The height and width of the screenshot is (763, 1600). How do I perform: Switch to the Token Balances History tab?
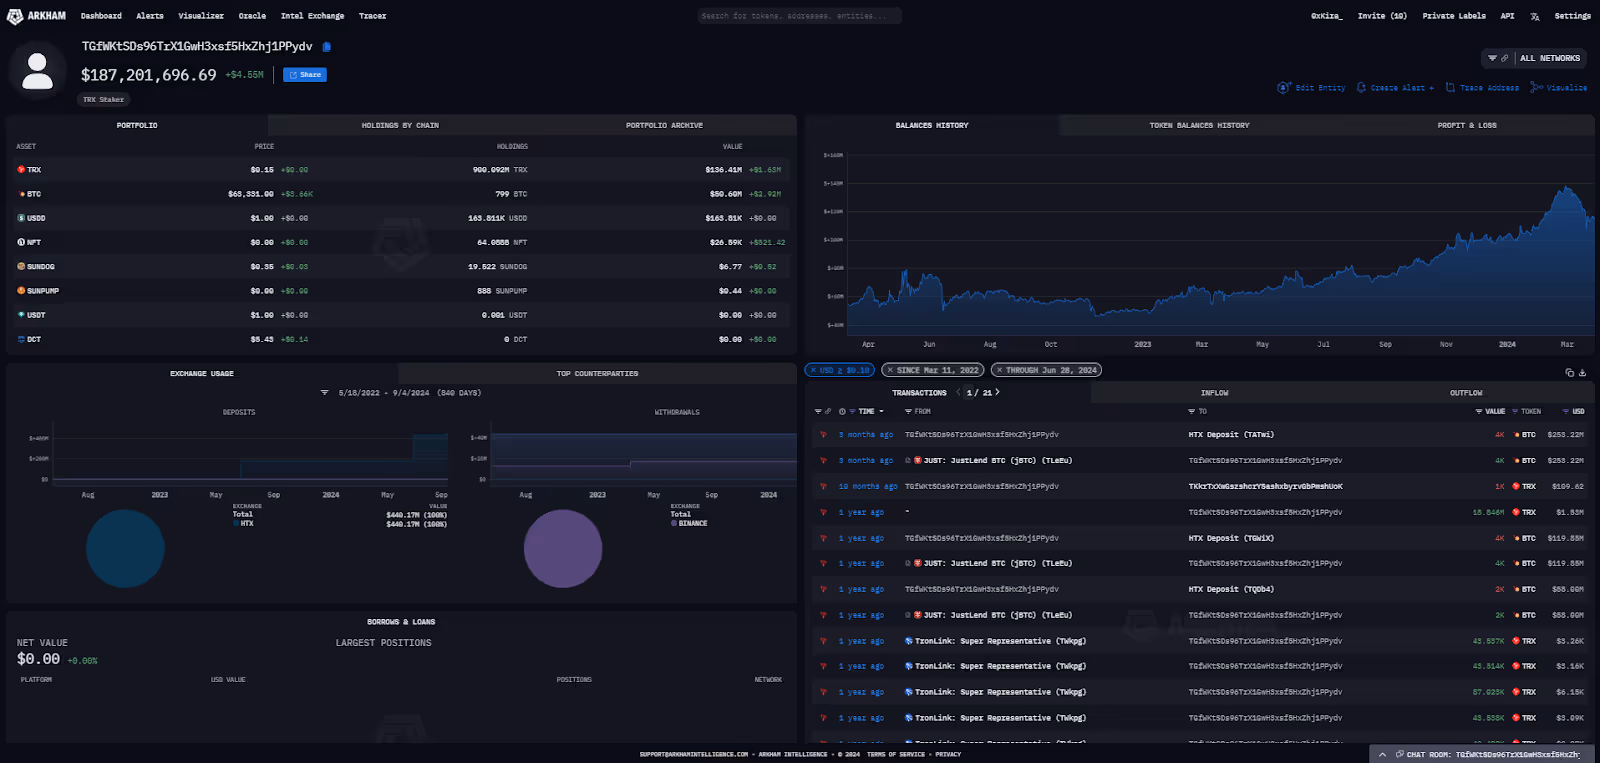[1199, 126]
